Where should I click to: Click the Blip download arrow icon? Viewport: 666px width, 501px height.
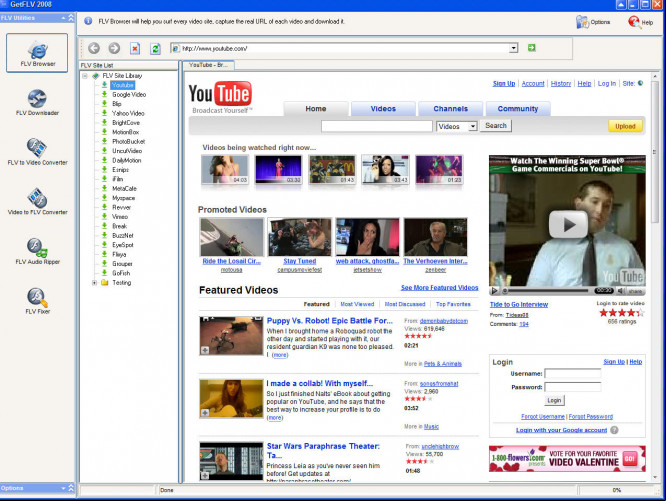click(x=104, y=104)
